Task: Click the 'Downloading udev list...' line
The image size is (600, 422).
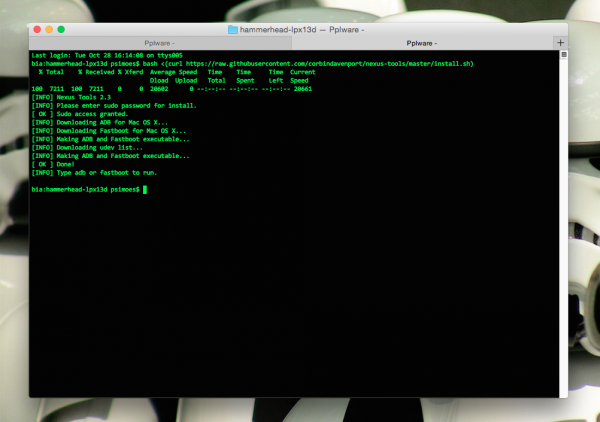Action: pyautogui.click(x=99, y=148)
